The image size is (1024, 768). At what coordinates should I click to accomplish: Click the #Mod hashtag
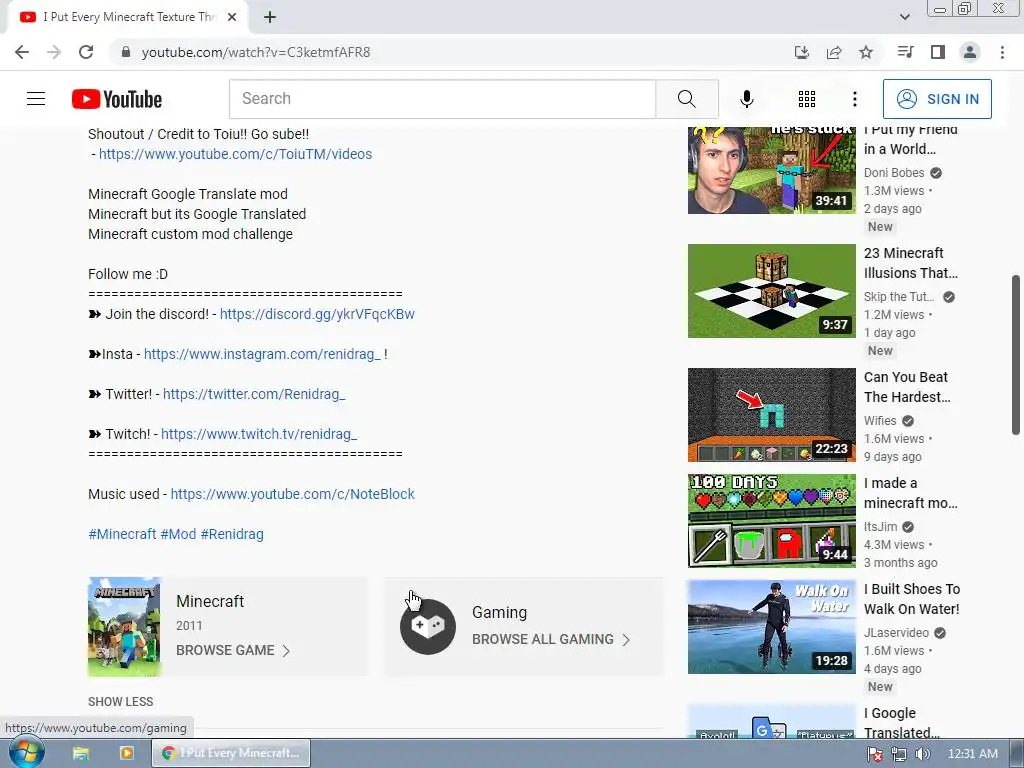click(178, 534)
